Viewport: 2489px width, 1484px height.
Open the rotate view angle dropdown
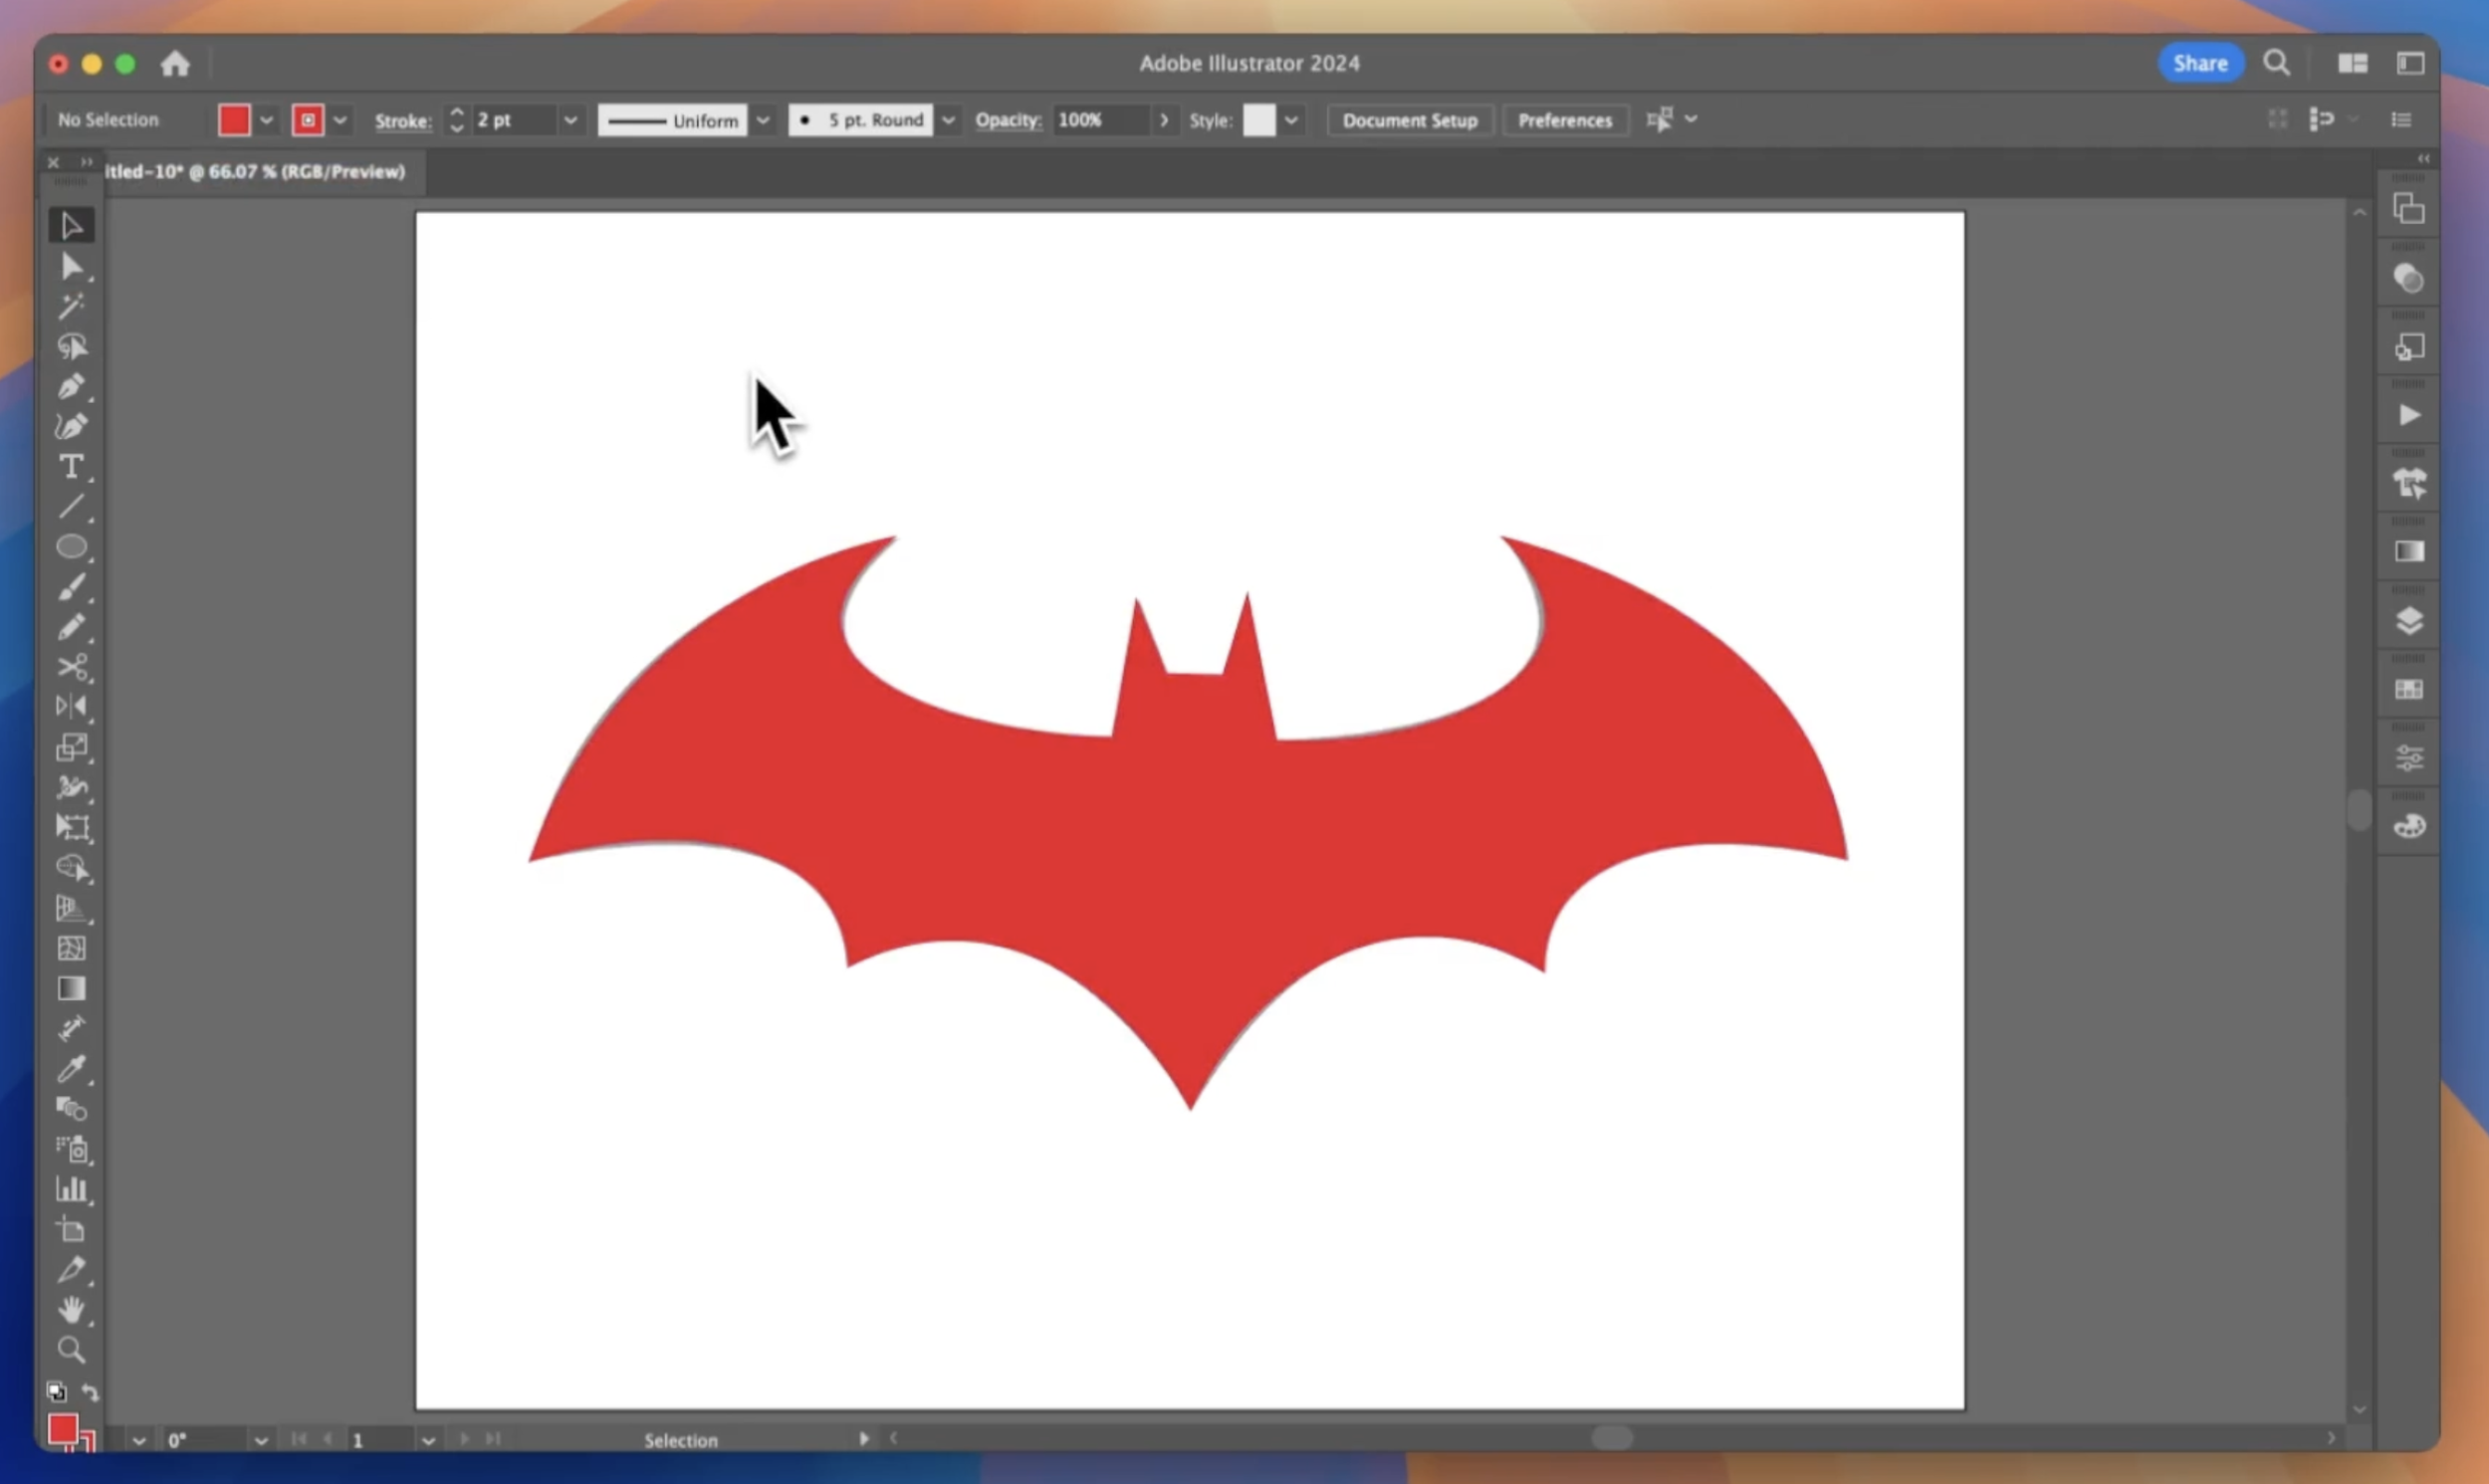tap(261, 1440)
